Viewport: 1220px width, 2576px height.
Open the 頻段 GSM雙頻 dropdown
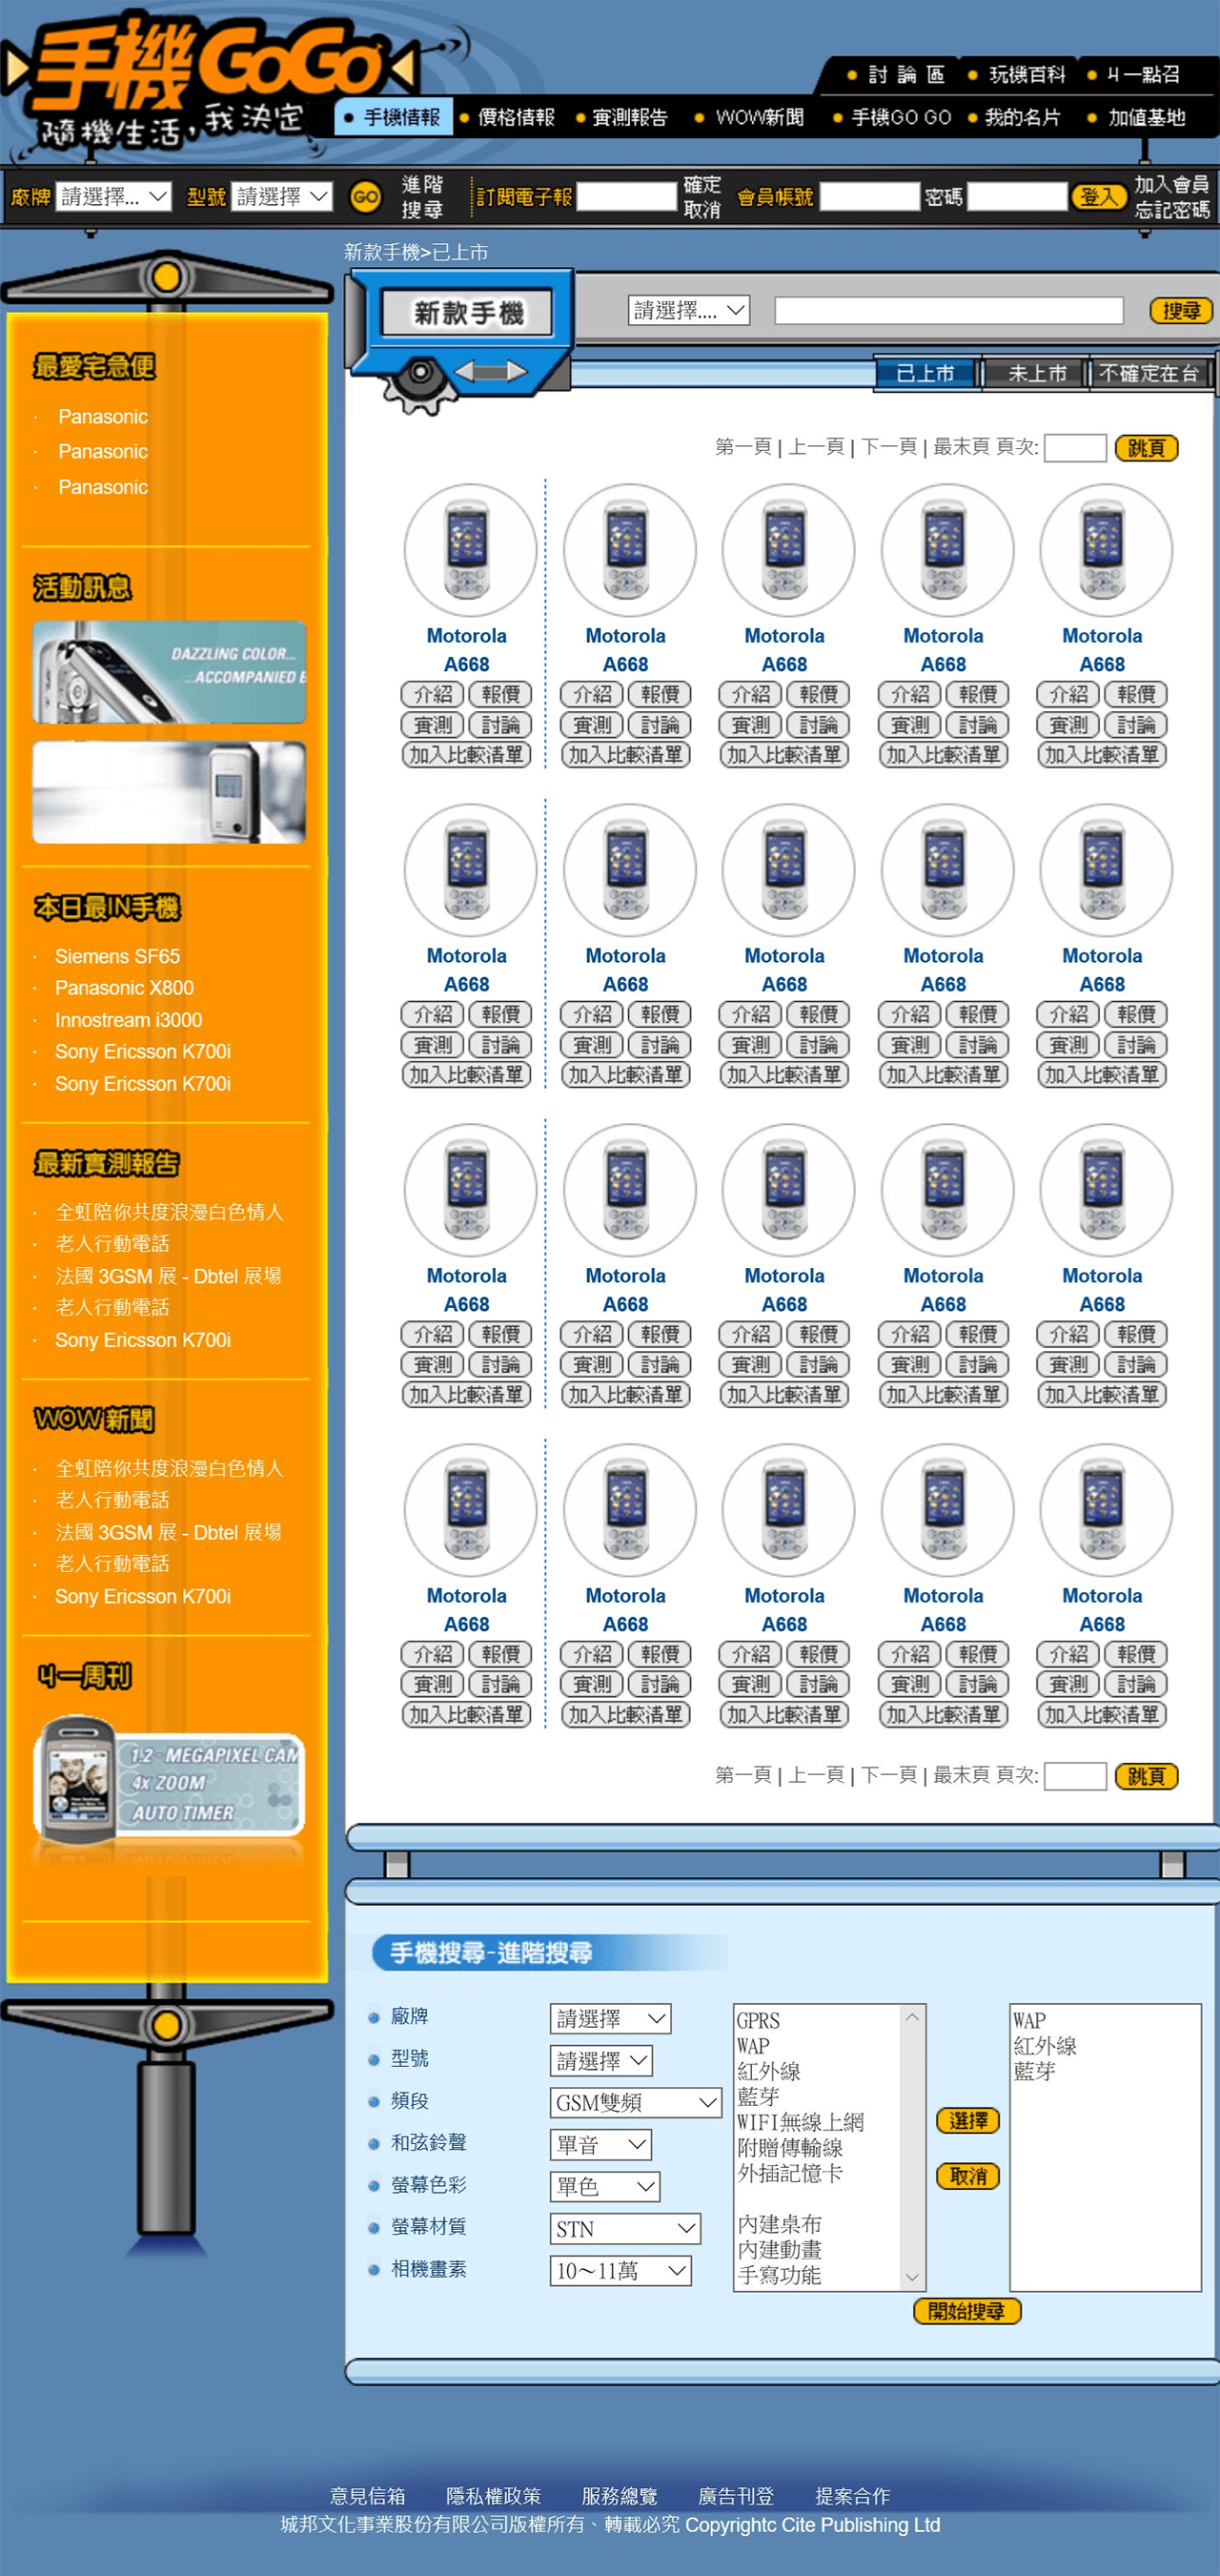pos(636,2103)
